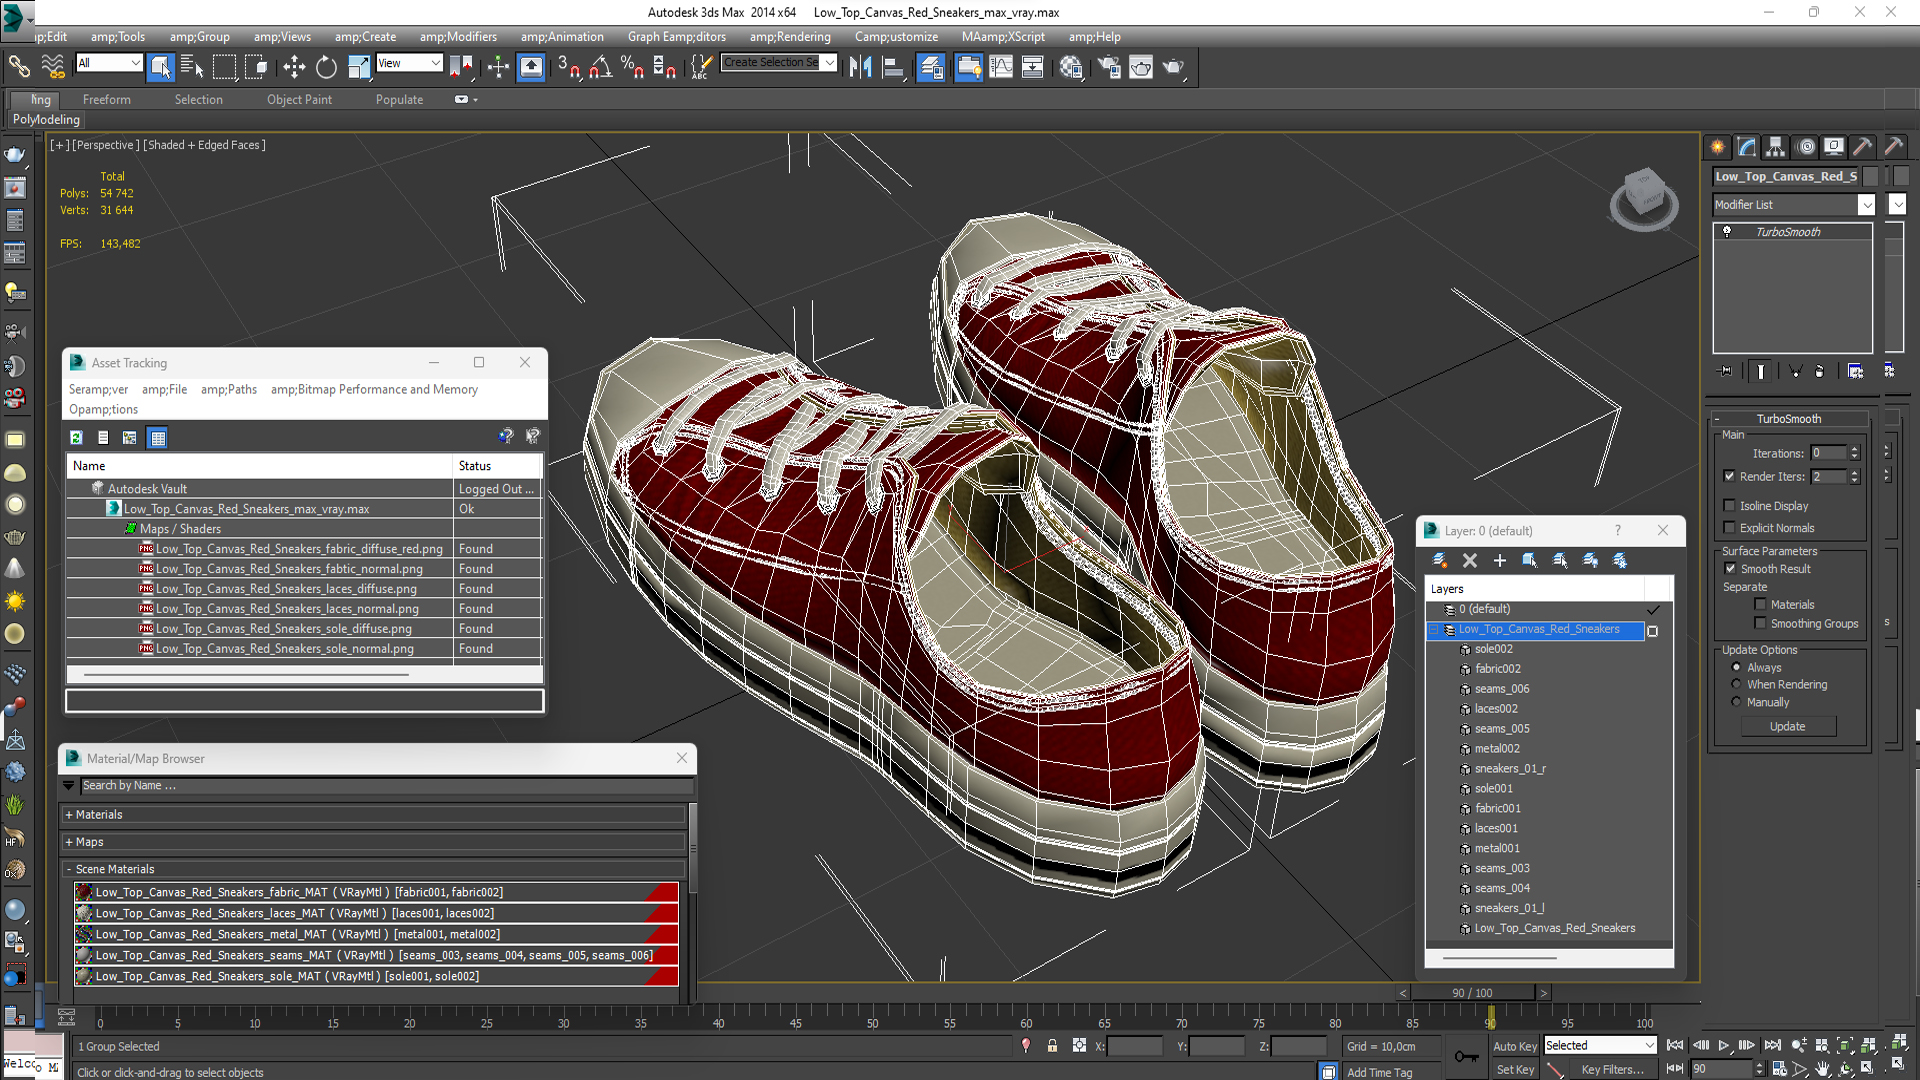This screenshot has height=1080, width=1920.
Task: Refresh the Asset Tracking list
Action: click(x=76, y=437)
